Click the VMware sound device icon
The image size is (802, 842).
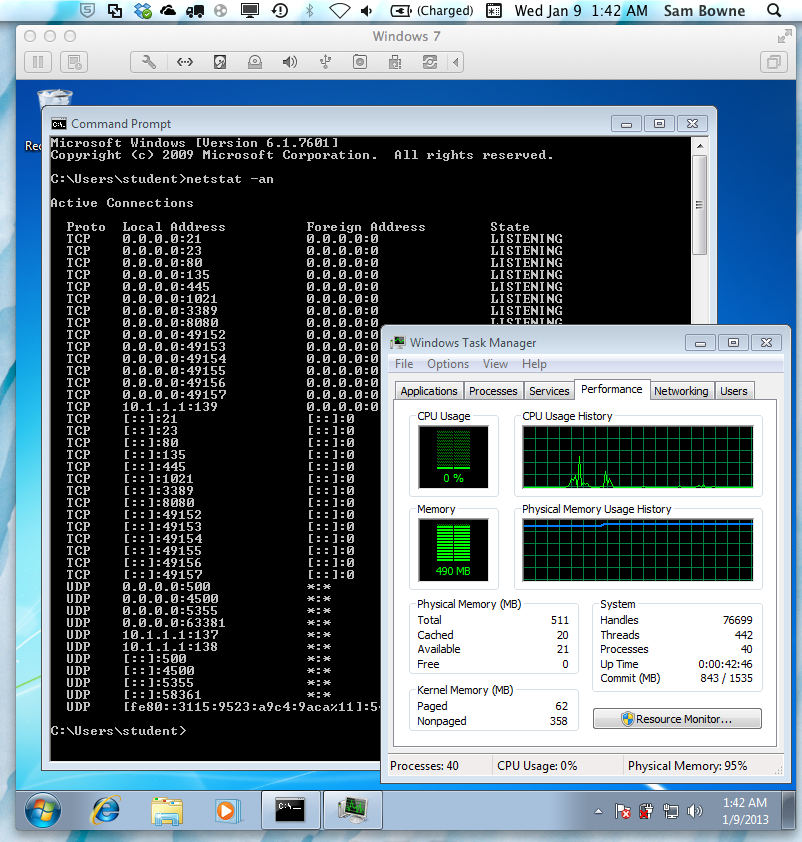(x=289, y=62)
